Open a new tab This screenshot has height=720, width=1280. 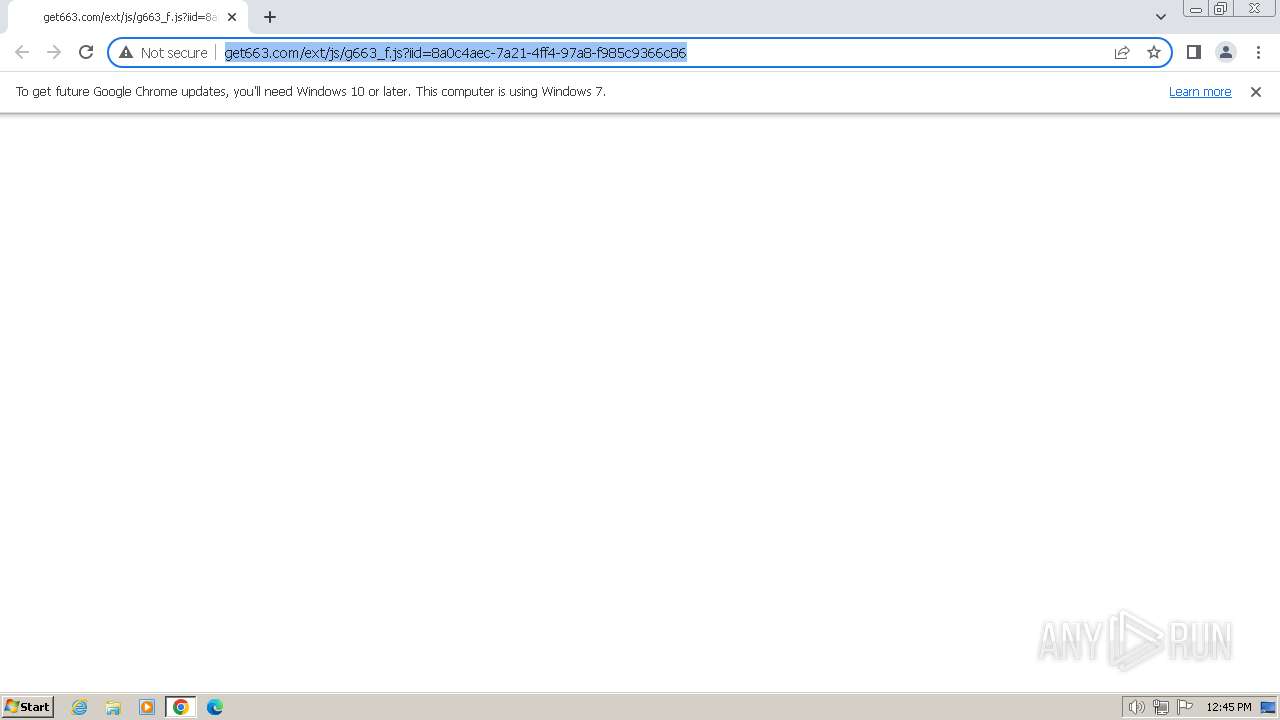(270, 17)
